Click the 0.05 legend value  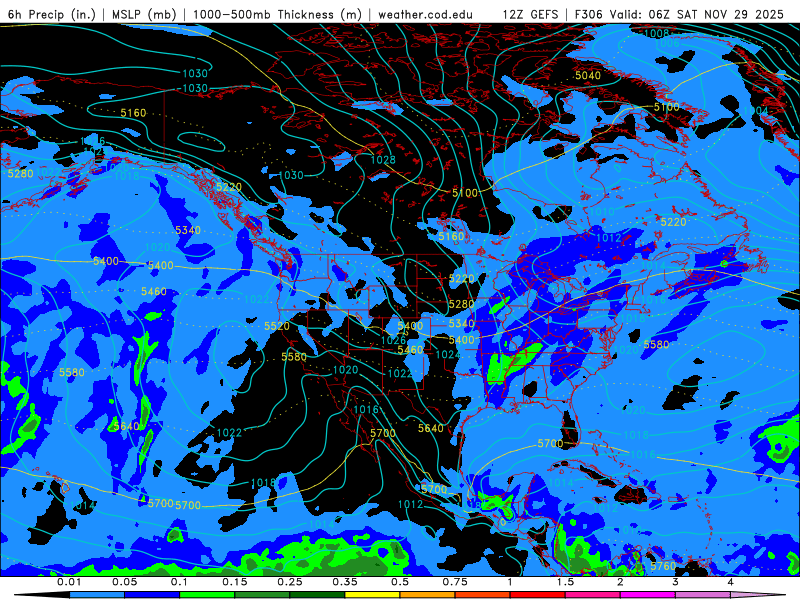[x=124, y=582]
